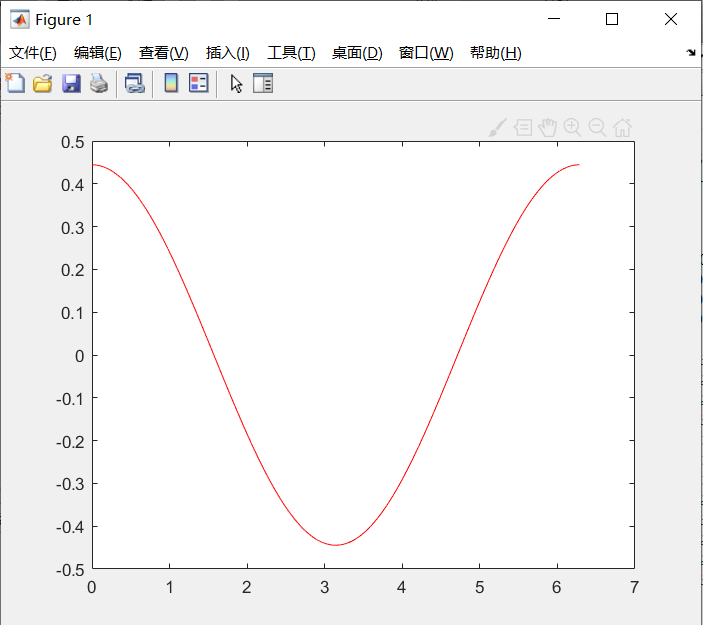Click the x-axis label 3
Image resolution: width=703 pixels, height=625 pixels.
click(x=325, y=587)
